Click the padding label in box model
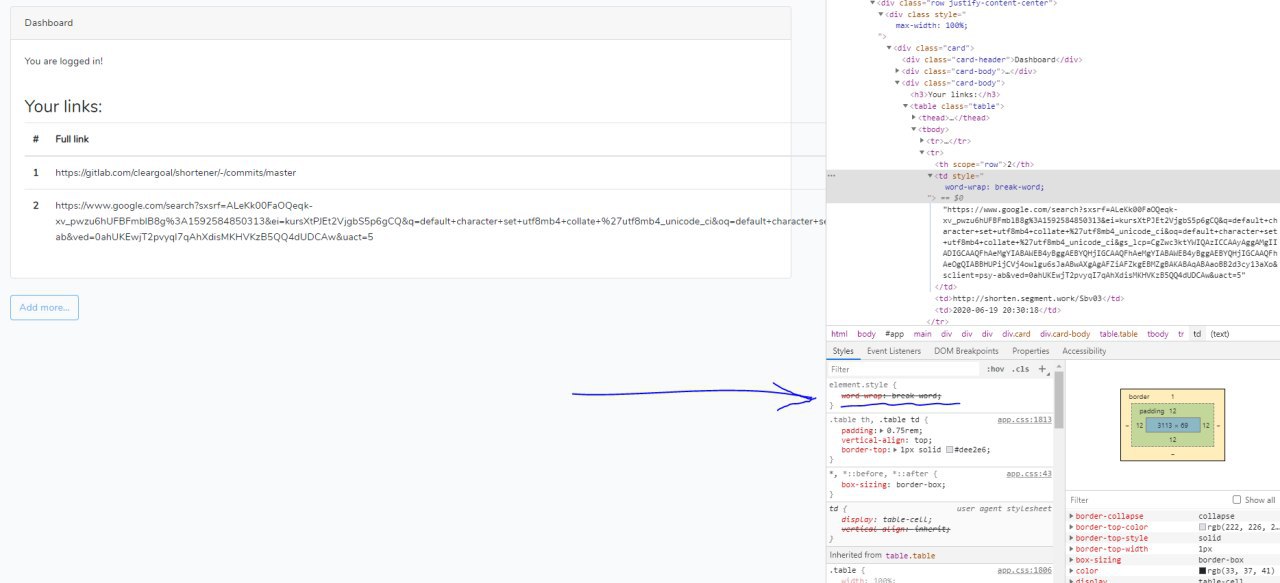Viewport: 1280px width, 583px height. [x=1153, y=409]
